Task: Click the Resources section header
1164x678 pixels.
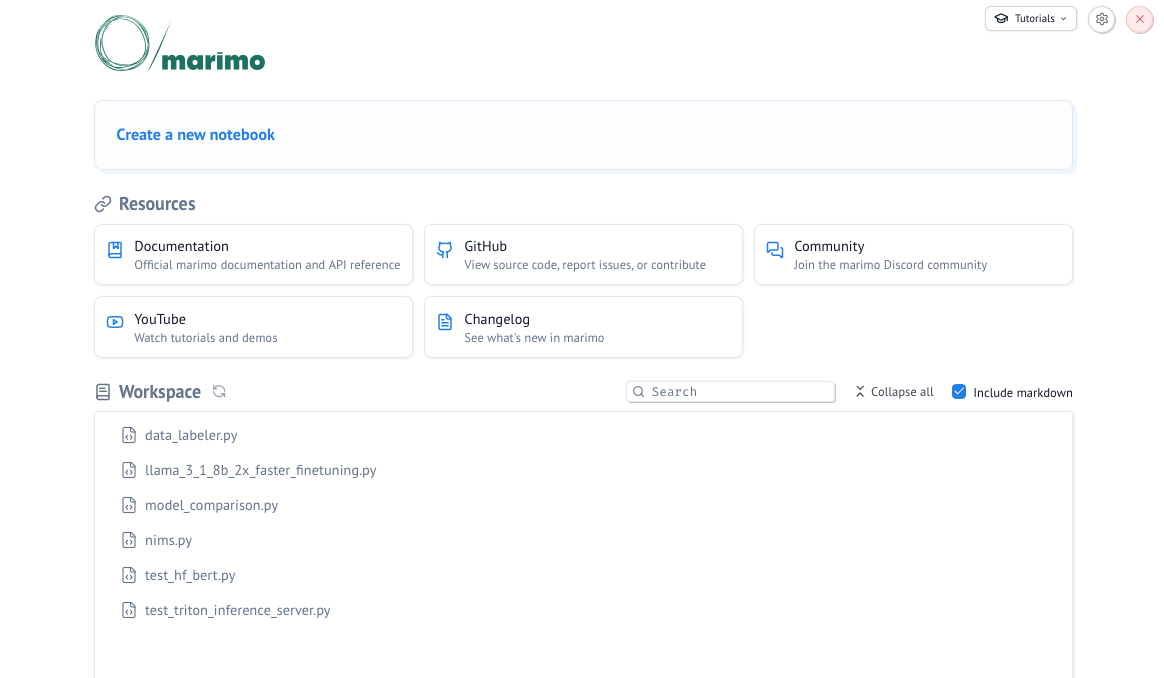Action: pyautogui.click(x=156, y=204)
